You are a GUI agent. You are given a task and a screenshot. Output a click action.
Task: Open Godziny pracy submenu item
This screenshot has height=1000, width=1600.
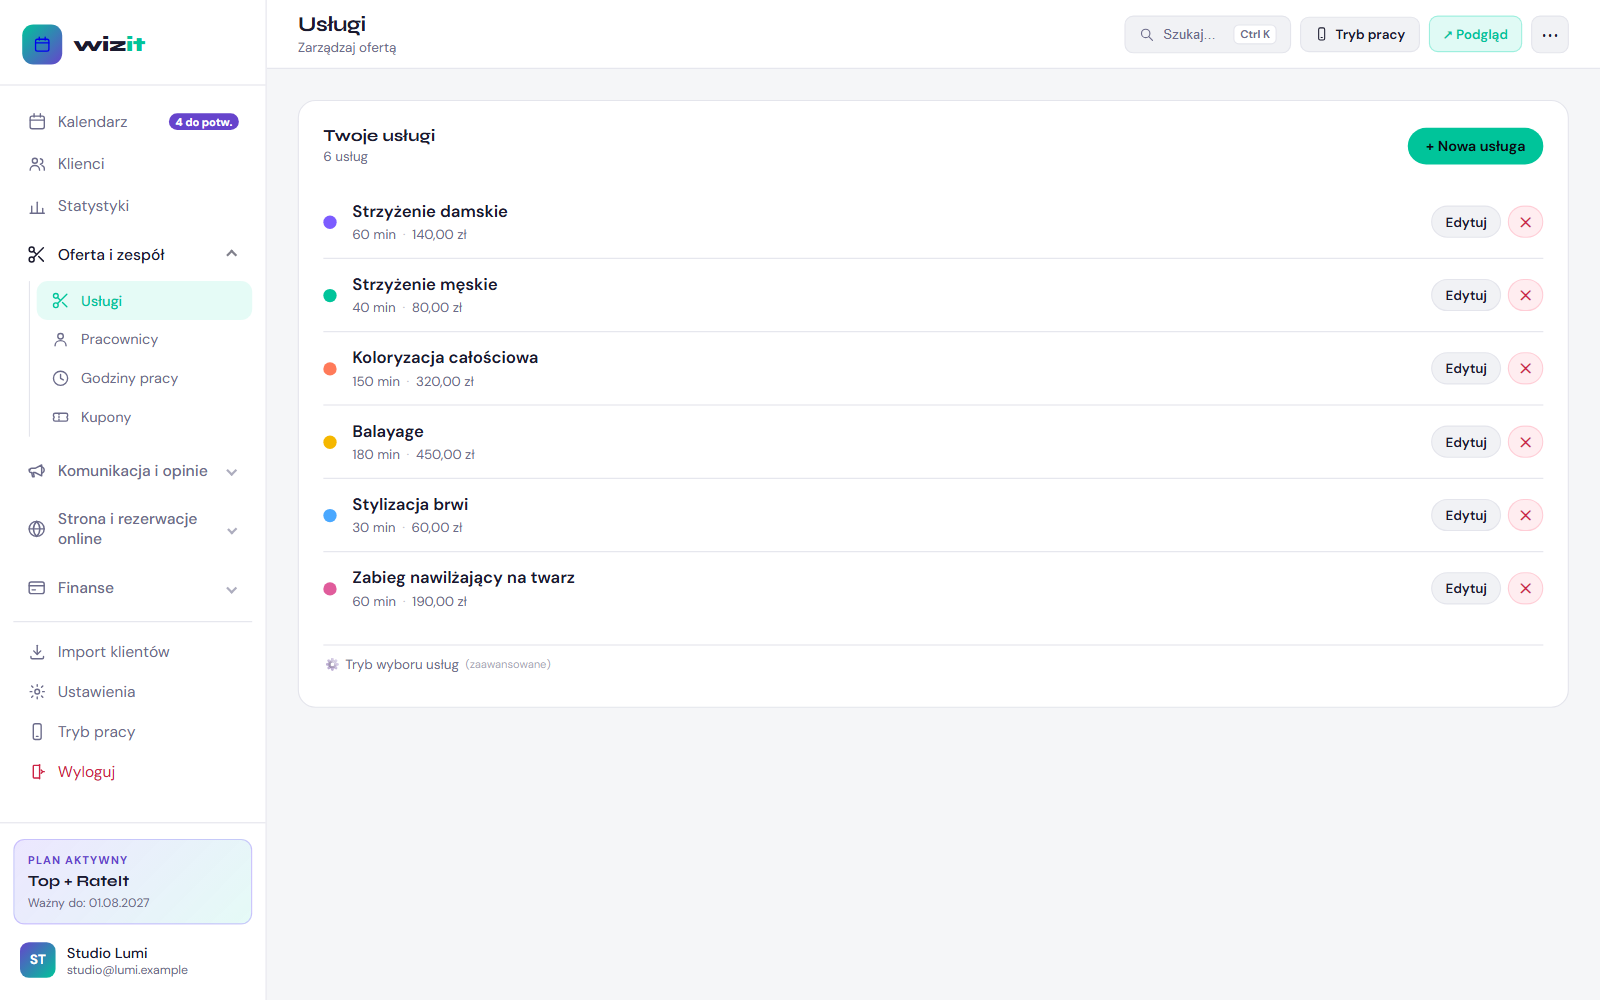pyautogui.click(x=144, y=378)
